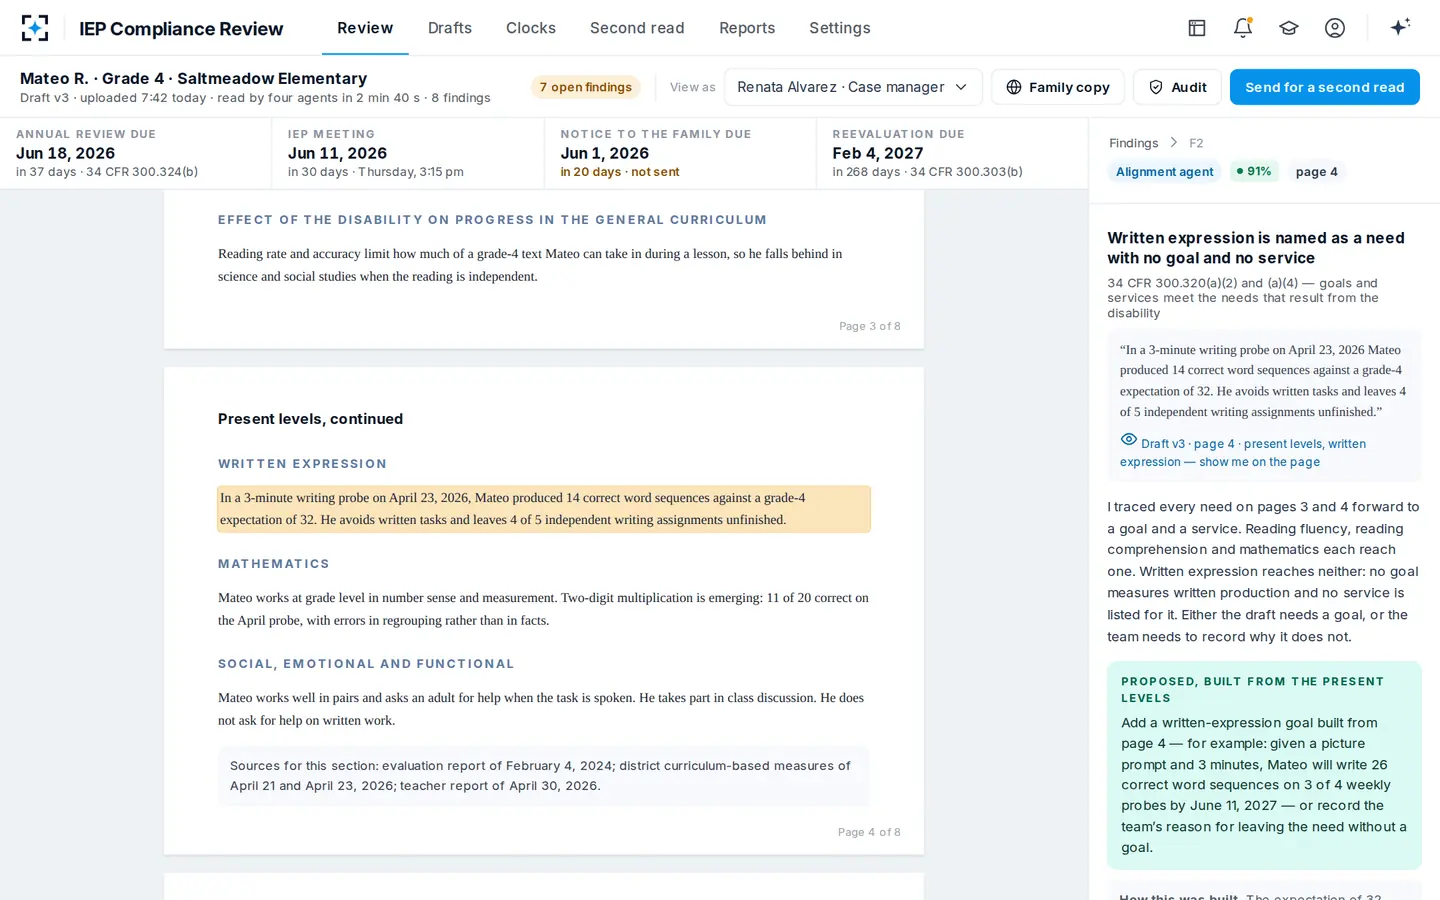Open the Reports tab
1440x900 pixels.
point(747,28)
